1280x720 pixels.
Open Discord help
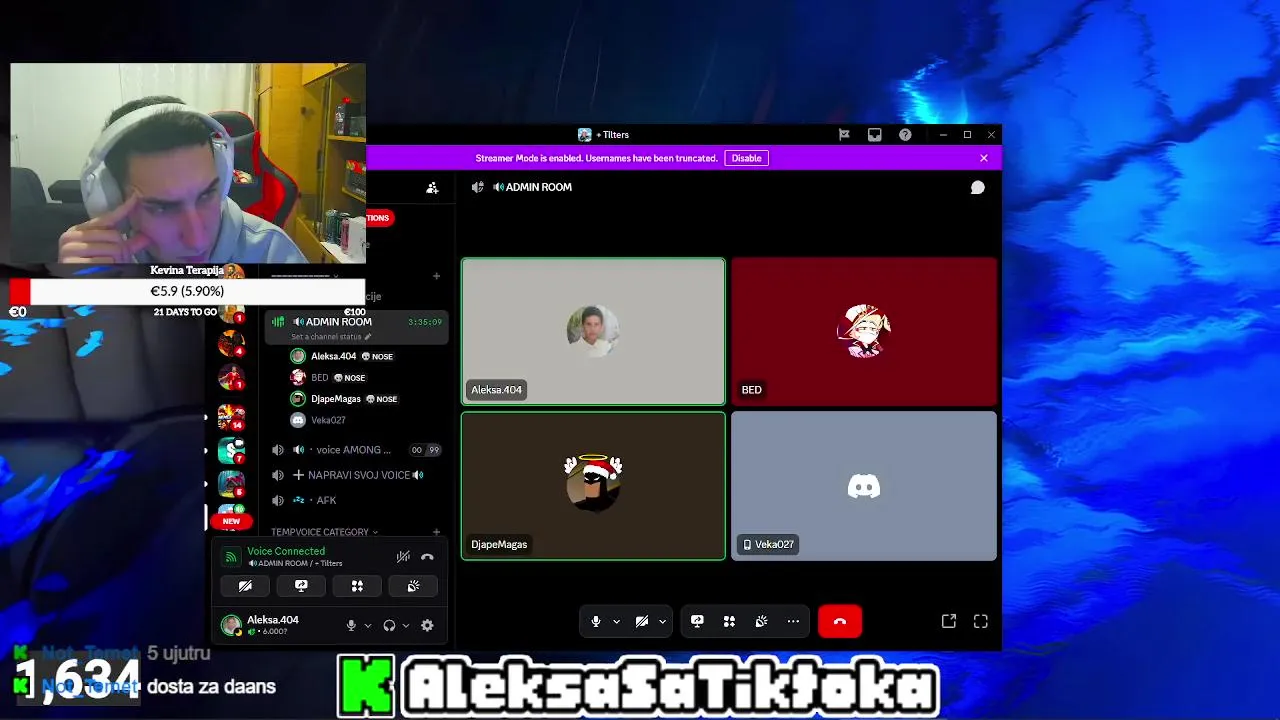[905, 135]
